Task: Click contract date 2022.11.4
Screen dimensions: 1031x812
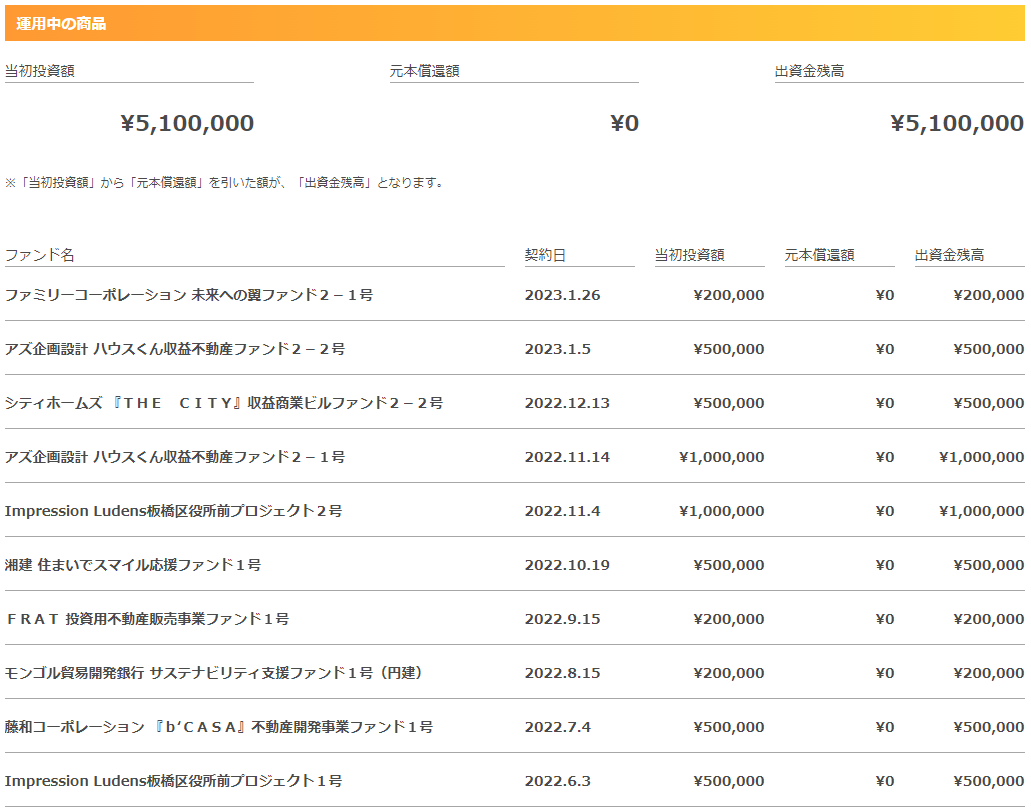Action: [562, 511]
